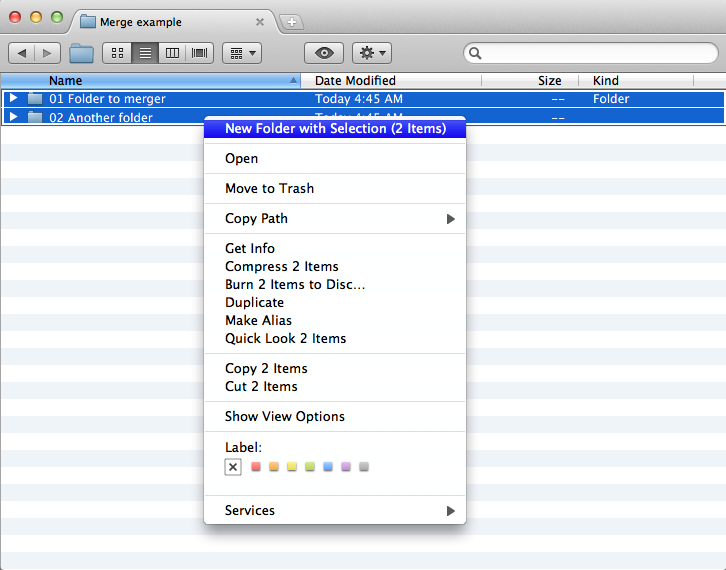The height and width of the screenshot is (570, 726).
Task: Apply the orange label color
Action: (x=274, y=466)
